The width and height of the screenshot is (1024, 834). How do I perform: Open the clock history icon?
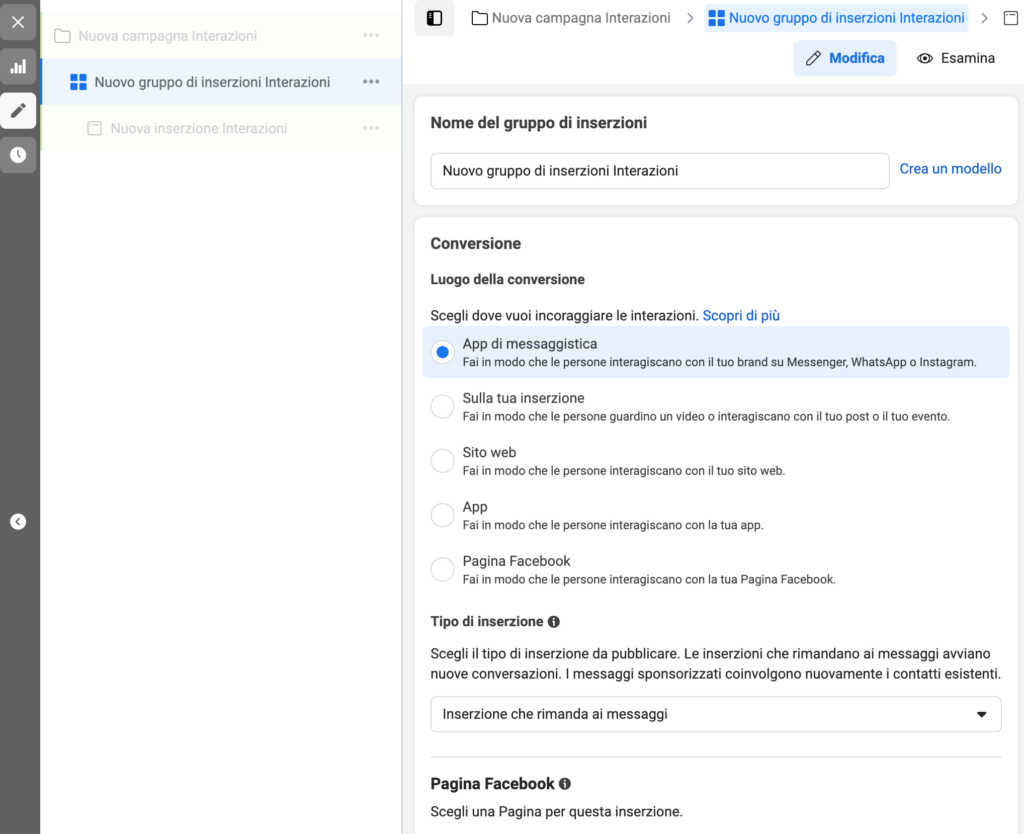click(18, 155)
